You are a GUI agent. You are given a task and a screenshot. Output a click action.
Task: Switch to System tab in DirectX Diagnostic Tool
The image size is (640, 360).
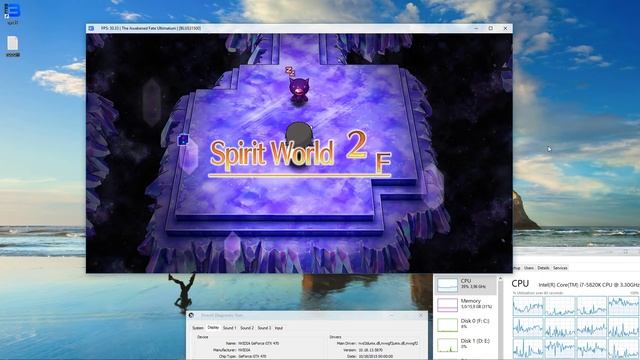pyautogui.click(x=198, y=328)
